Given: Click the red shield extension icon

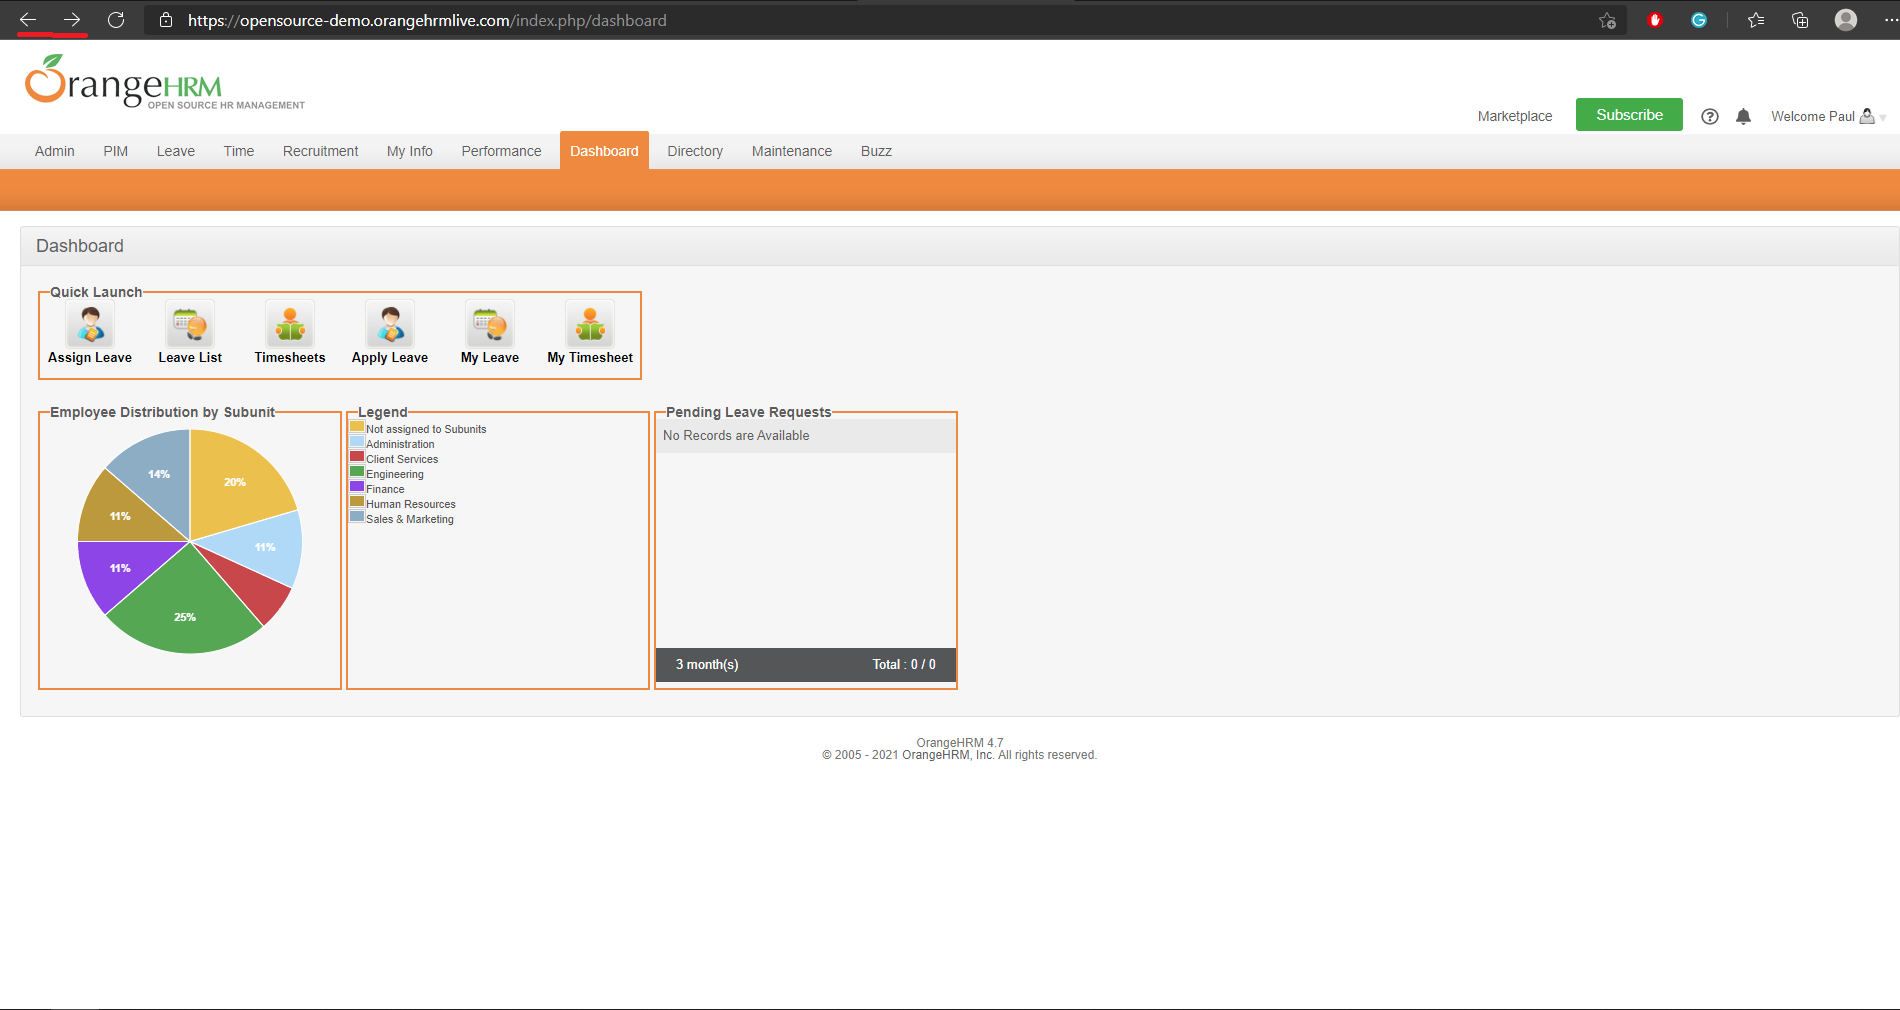Looking at the screenshot, I should (x=1655, y=20).
